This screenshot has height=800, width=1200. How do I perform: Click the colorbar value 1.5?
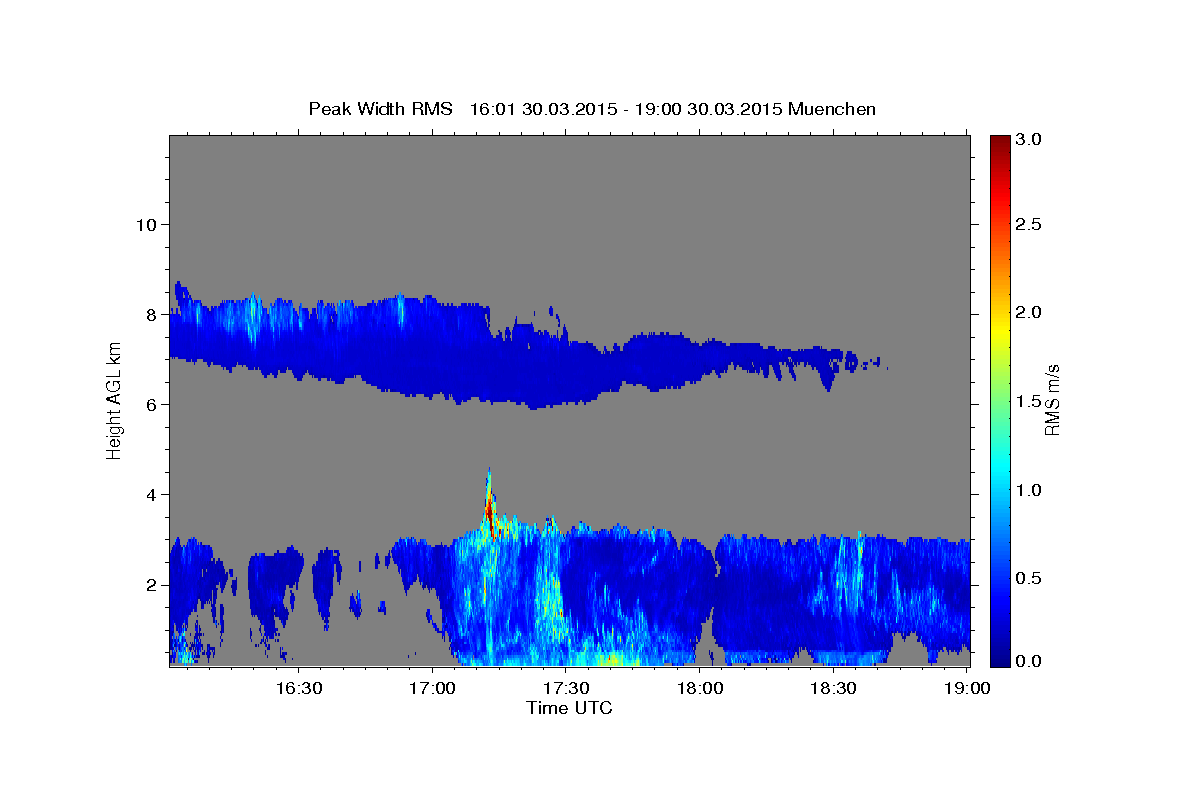(1029, 401)
